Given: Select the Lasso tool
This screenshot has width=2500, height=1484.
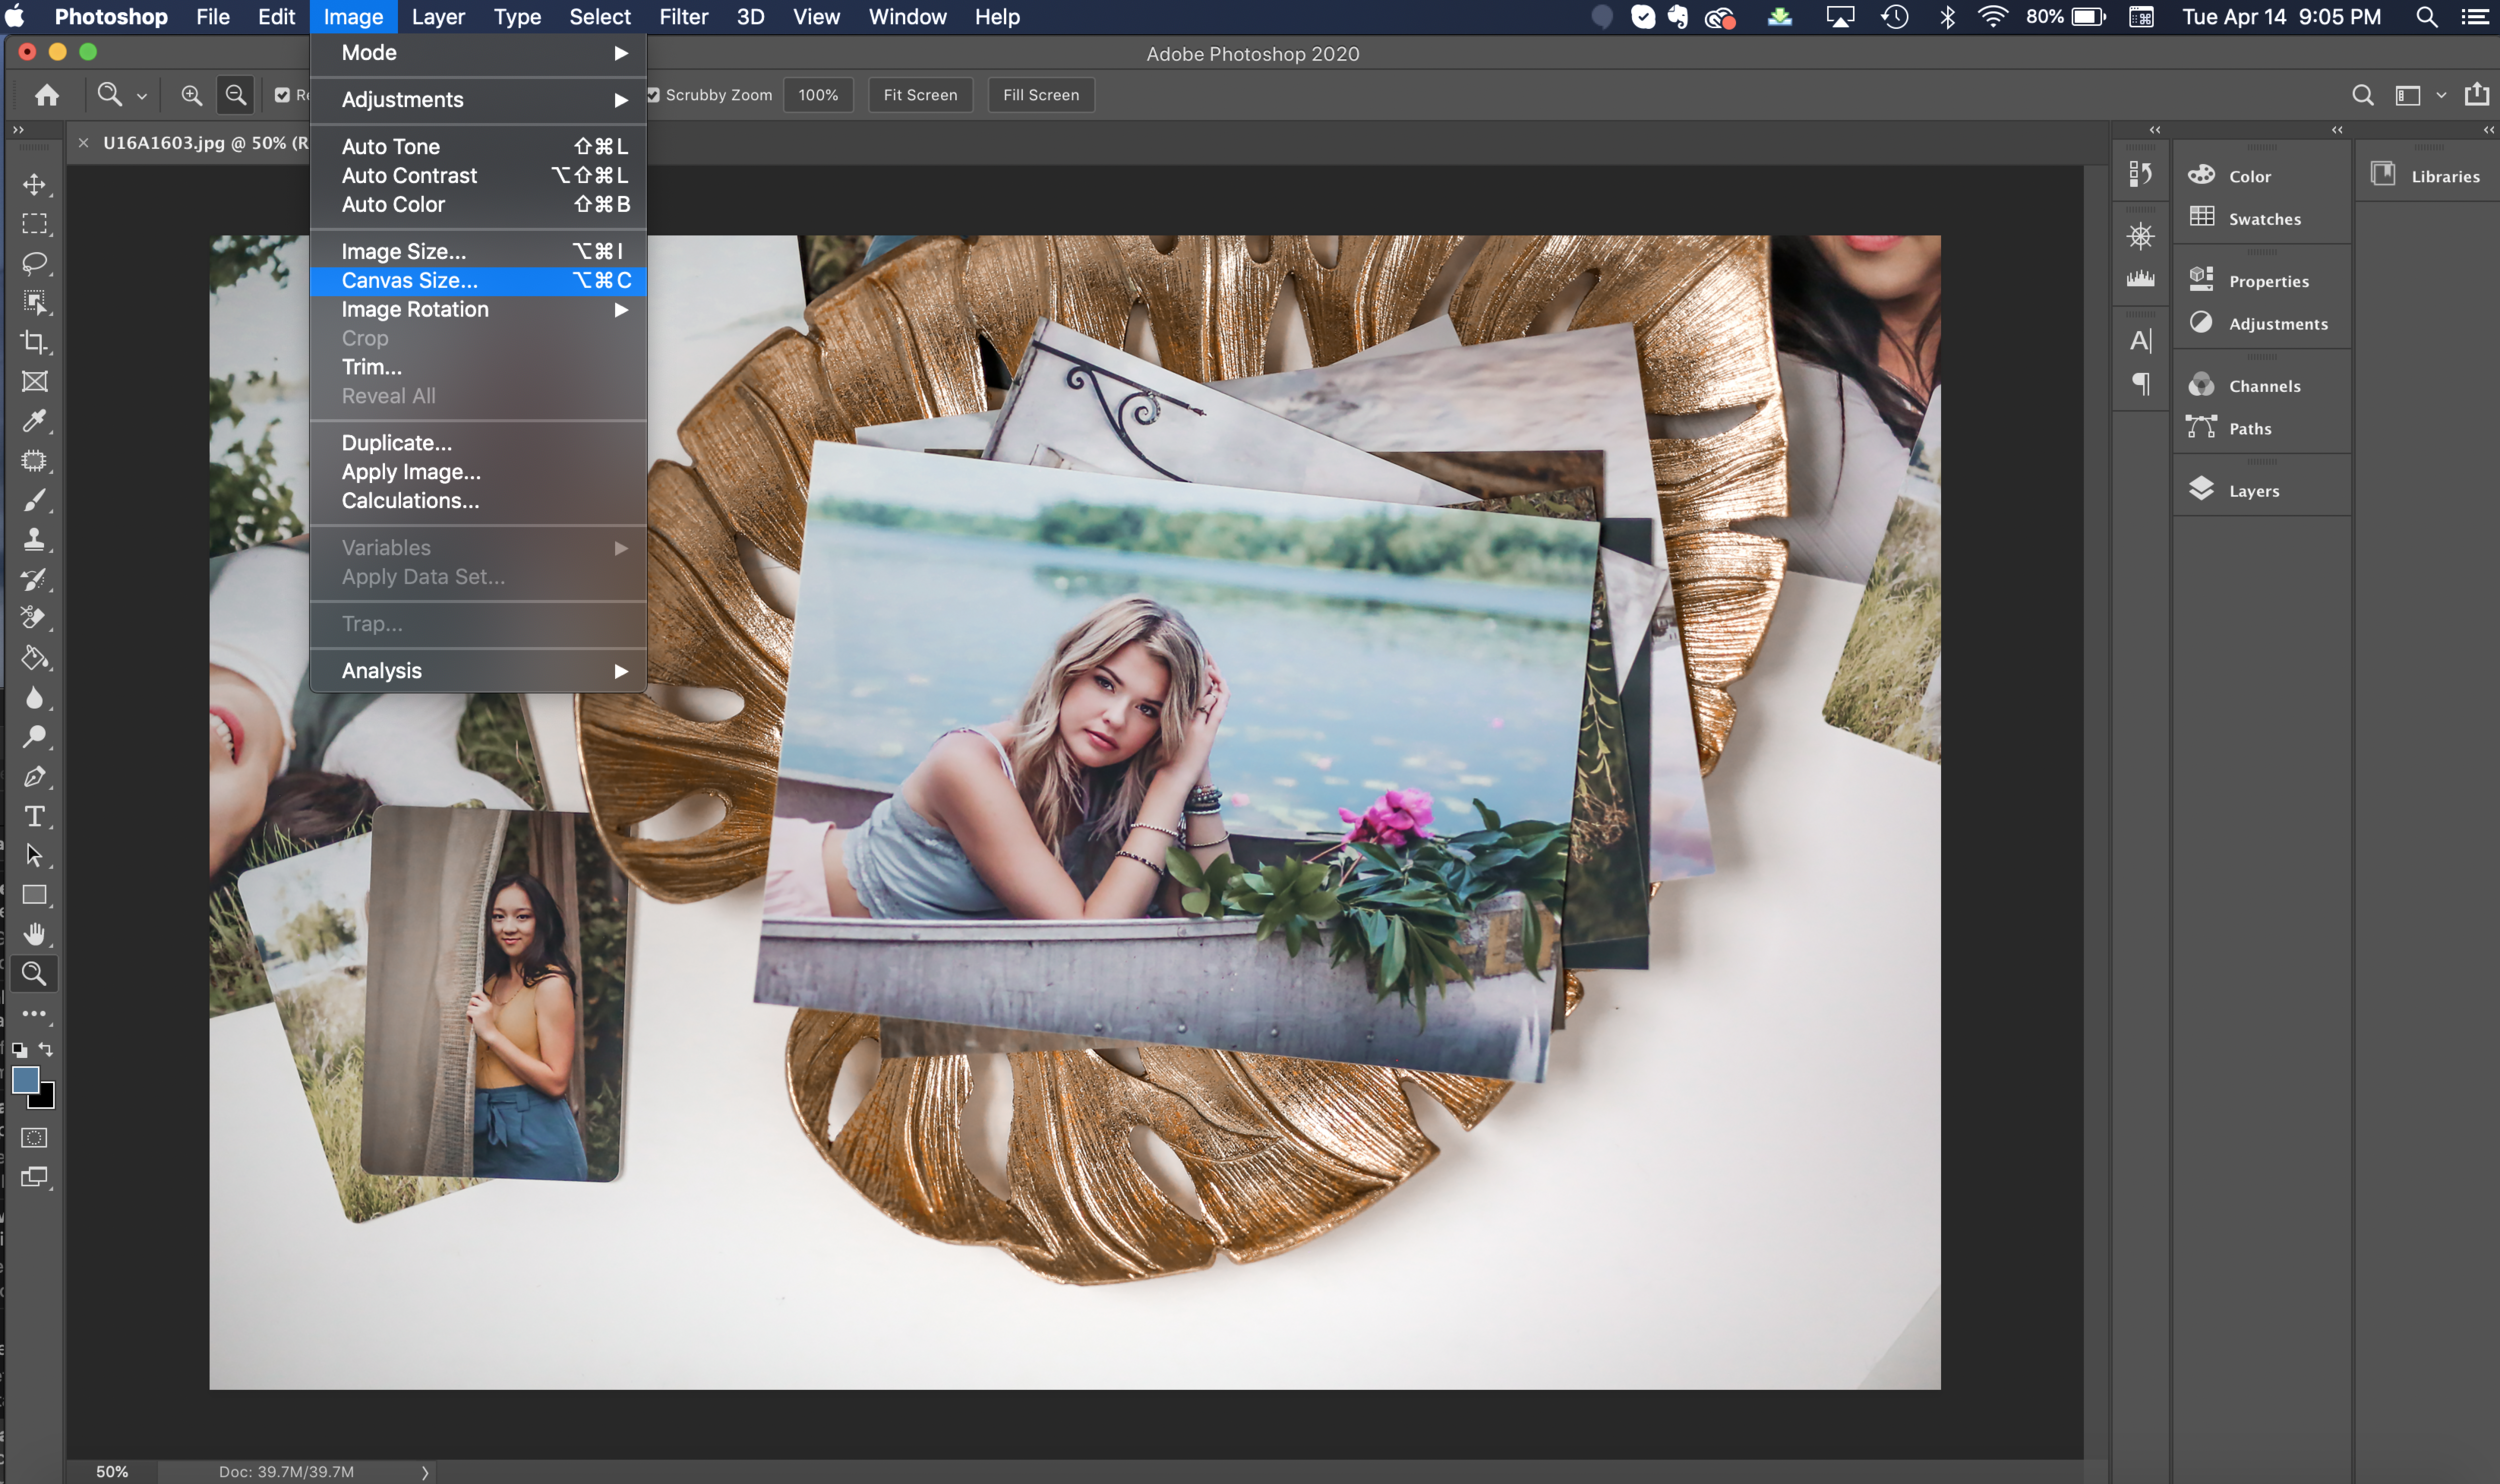Looking at the screenshot, I should coord(34,263).
